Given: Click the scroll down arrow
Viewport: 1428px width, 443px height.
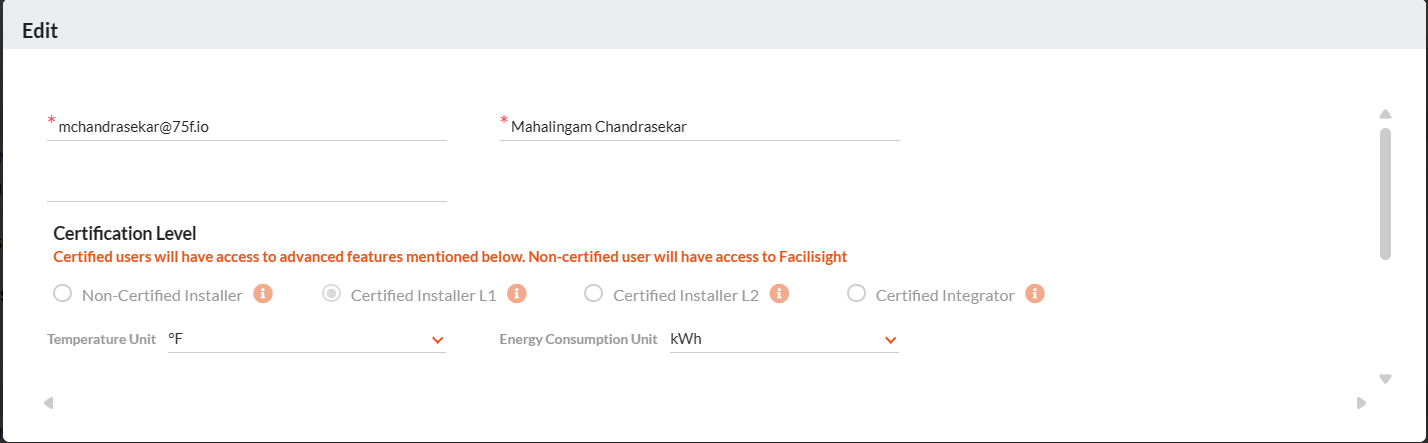Looking at the screenshot, I should pos(1385,379).
